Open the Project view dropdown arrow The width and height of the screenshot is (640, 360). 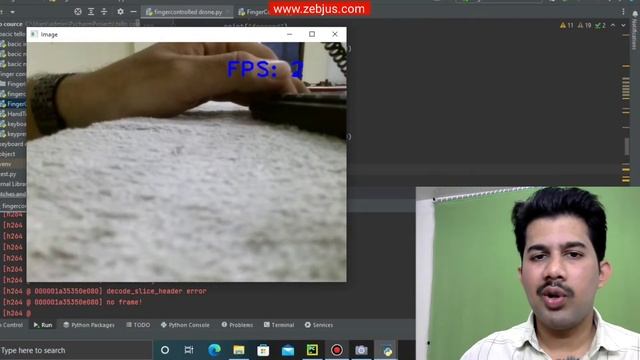click(x=12, y=12)
